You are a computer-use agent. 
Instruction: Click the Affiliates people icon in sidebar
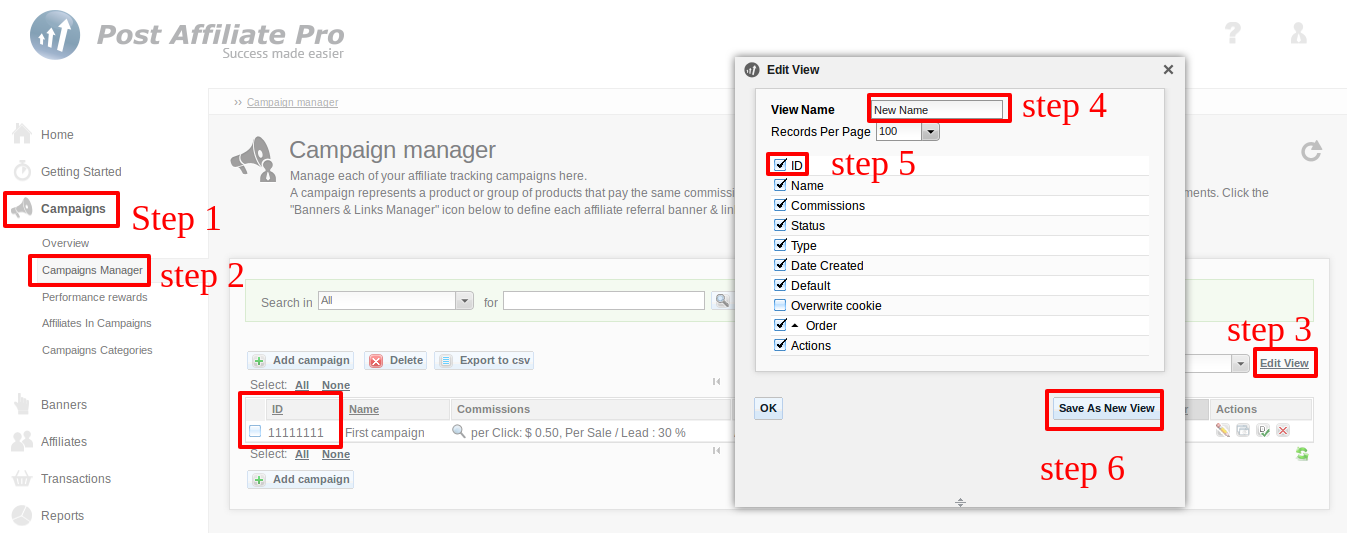pos(22,441)
